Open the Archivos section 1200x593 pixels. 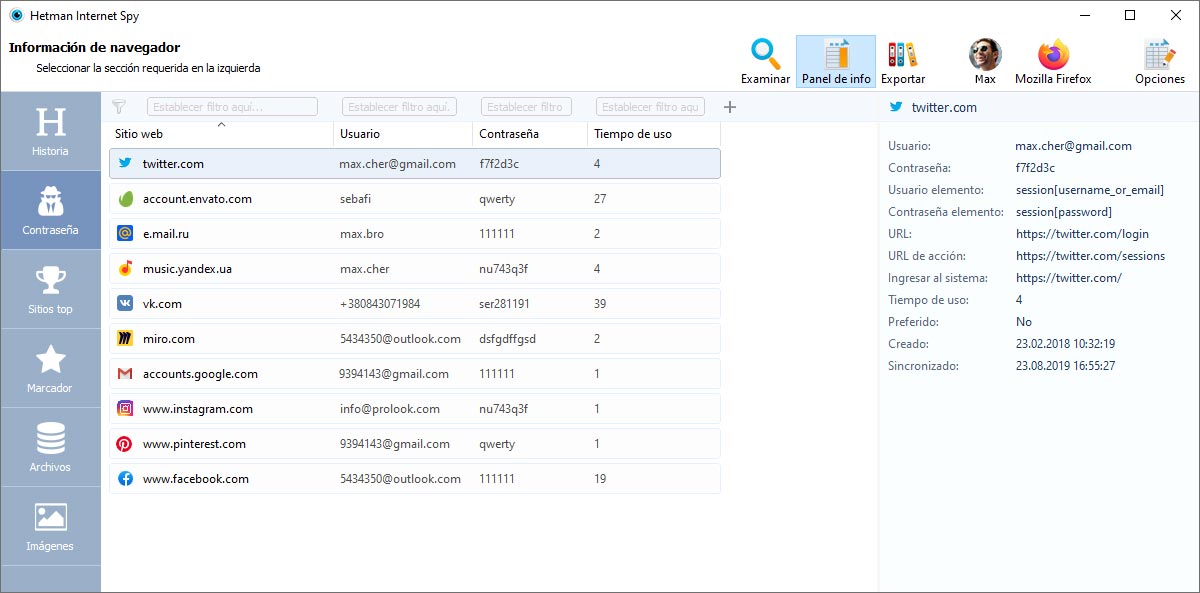click(x=51, y=447)
